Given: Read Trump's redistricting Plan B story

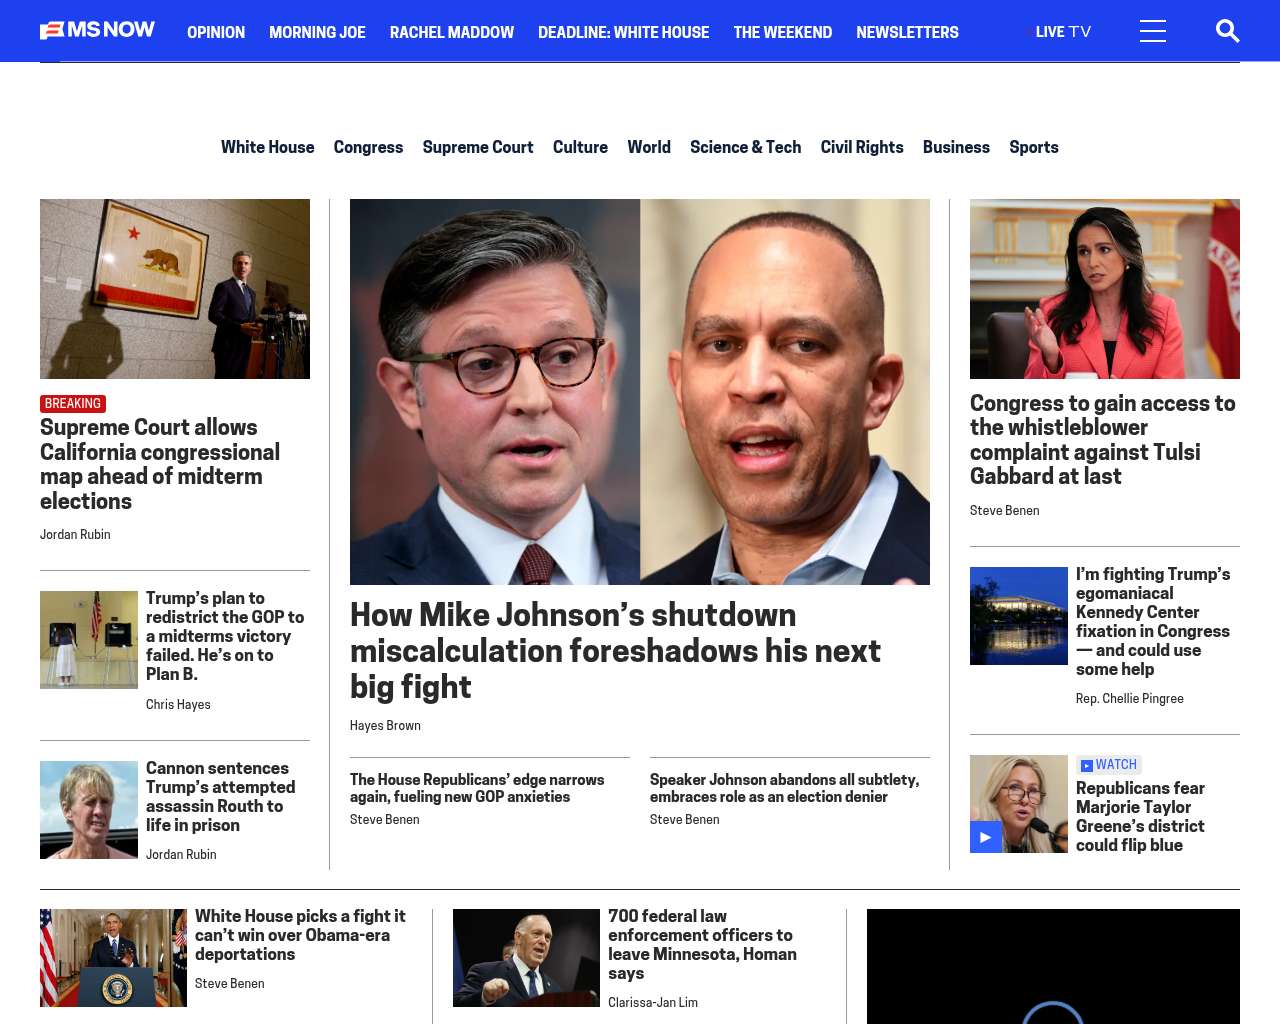Looking at the screenshot, I should pos(225,636).
